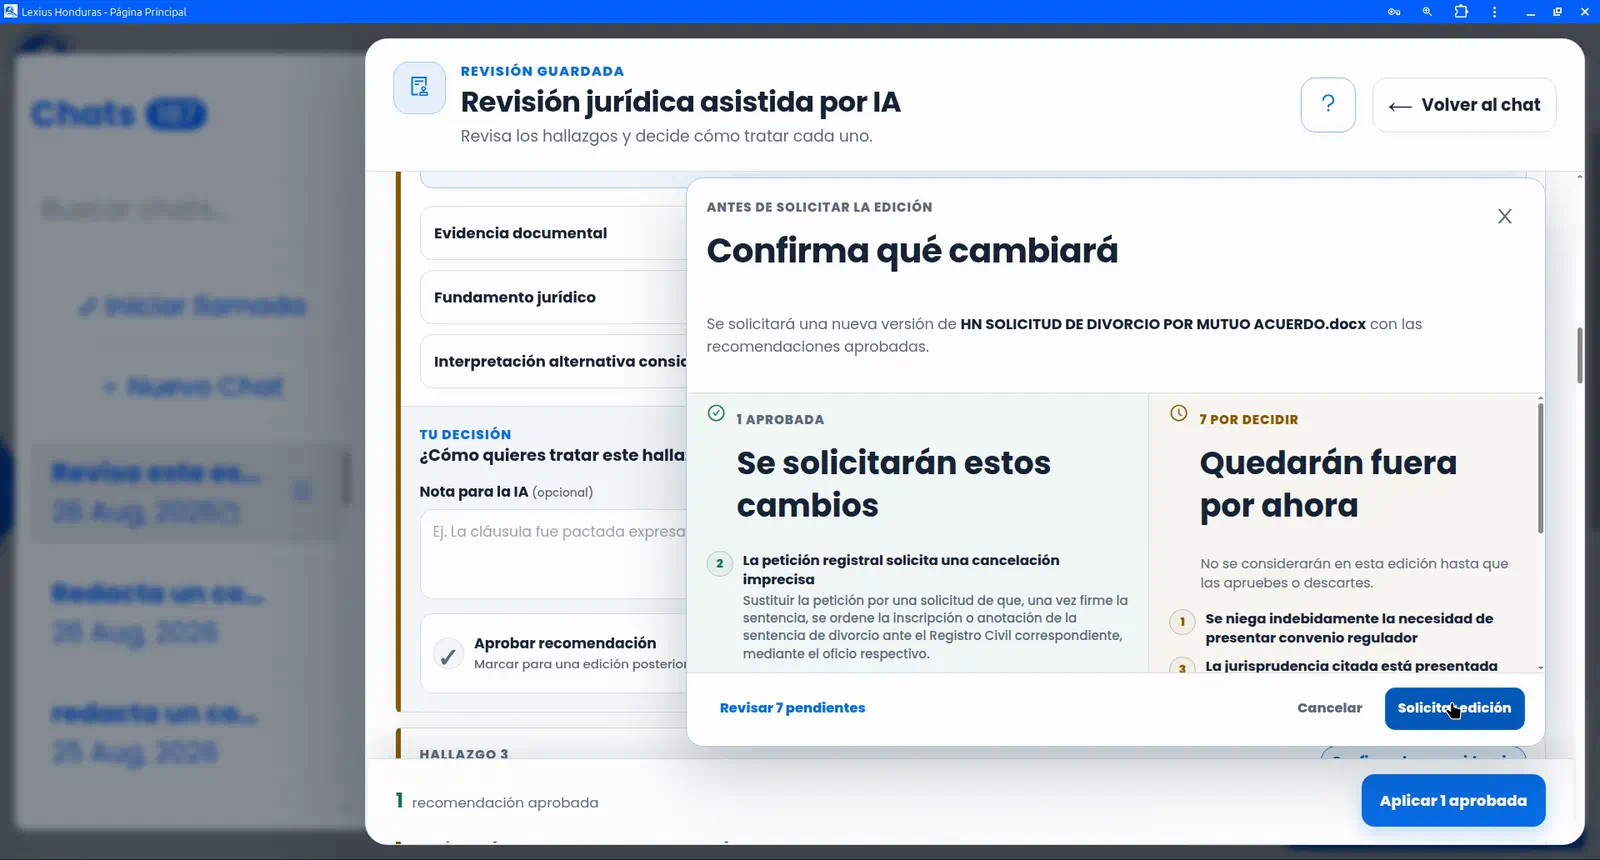Expand the Evidencia documental section
Image resolution: width=1600 pixels, height=860 pixels.
pos(553,233)
